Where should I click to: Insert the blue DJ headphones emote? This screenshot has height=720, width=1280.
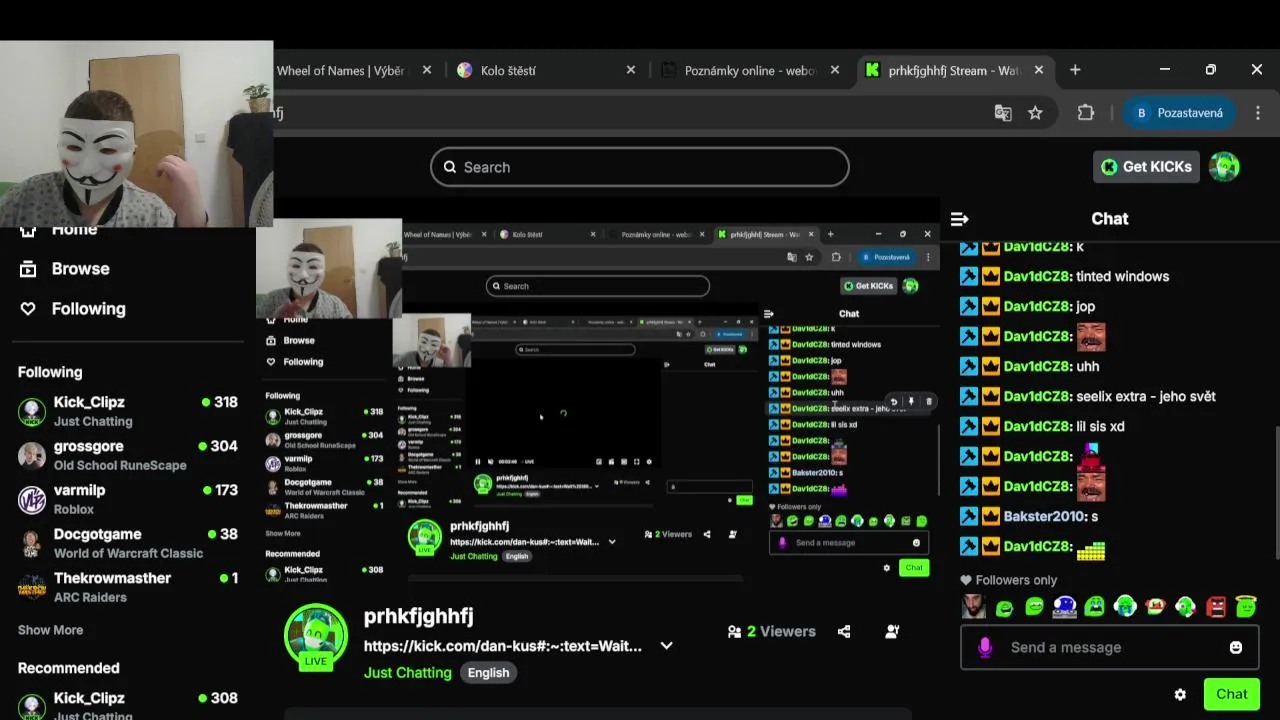click(1064, 607)
